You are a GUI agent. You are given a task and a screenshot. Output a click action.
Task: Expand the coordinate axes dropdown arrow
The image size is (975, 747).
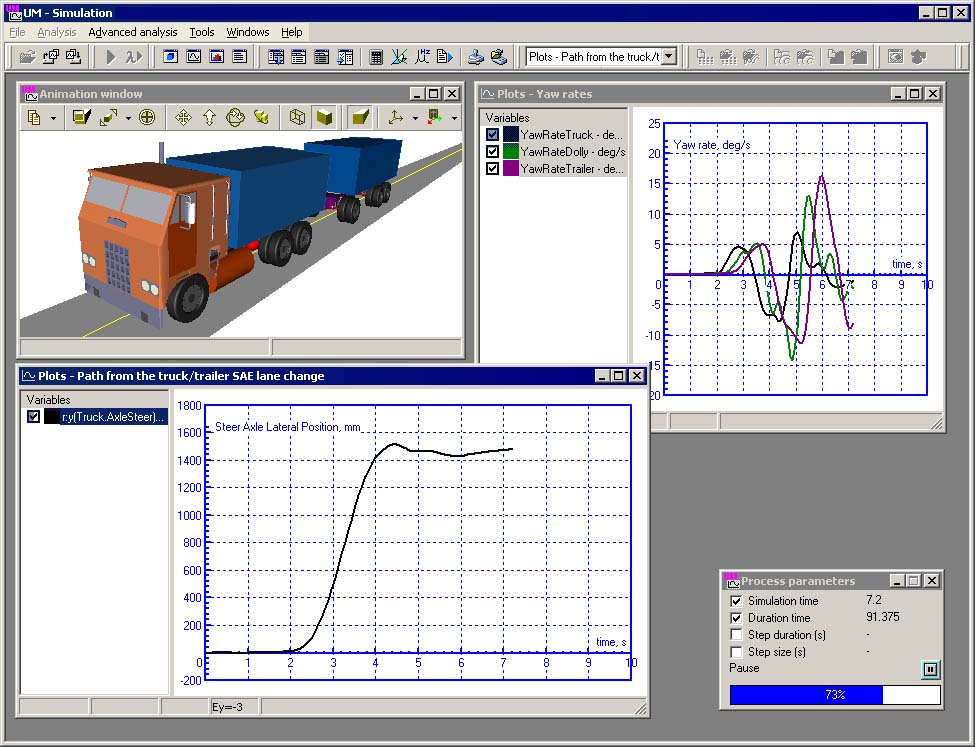click(415, 119)
